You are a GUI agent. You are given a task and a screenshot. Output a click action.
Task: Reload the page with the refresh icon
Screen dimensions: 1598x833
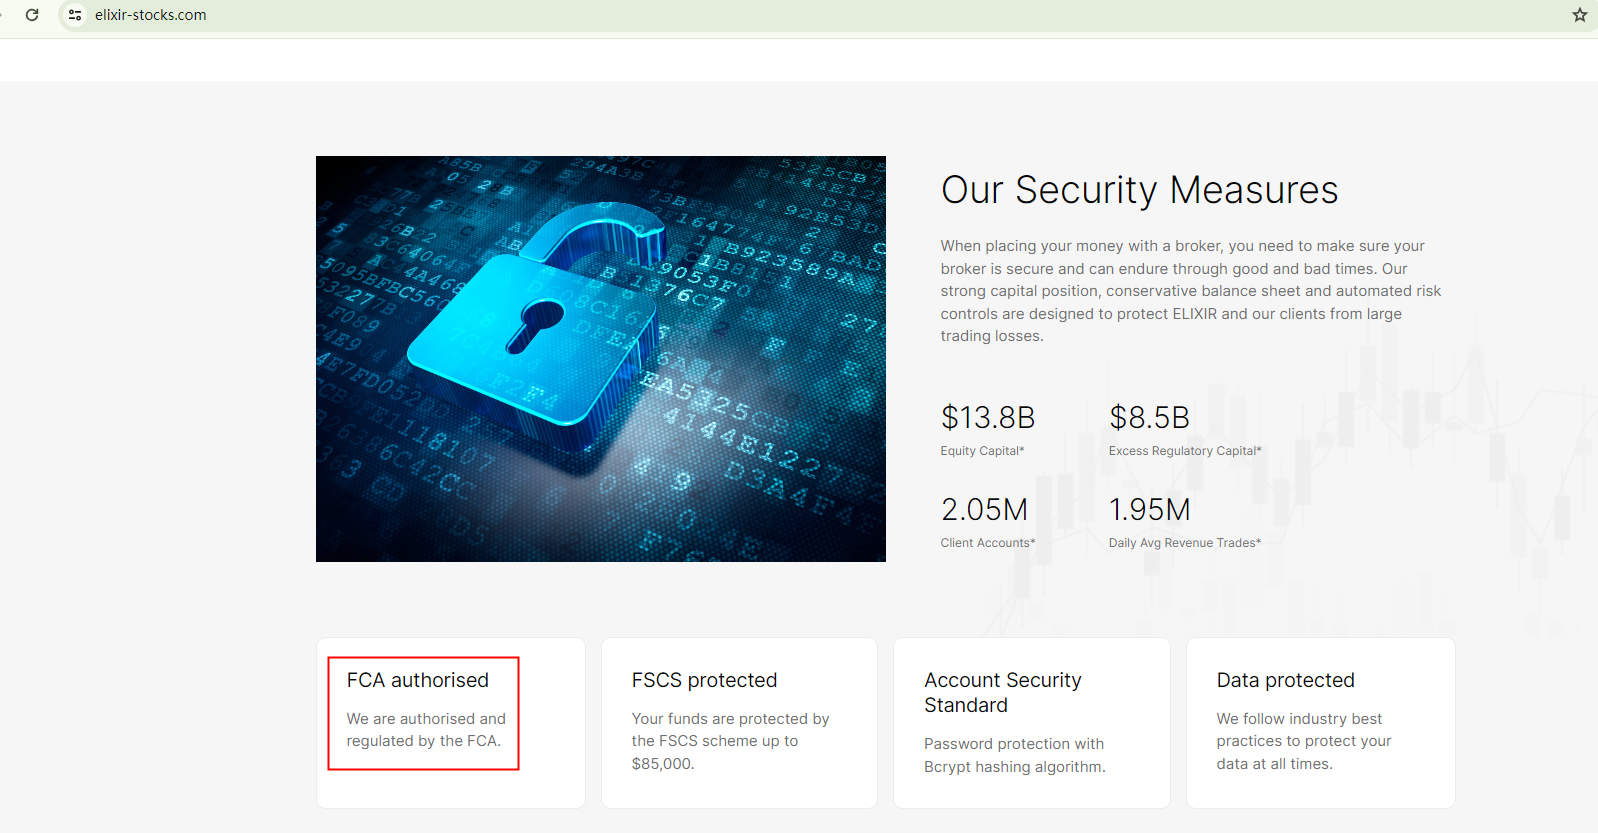click(x=32, y=15)
